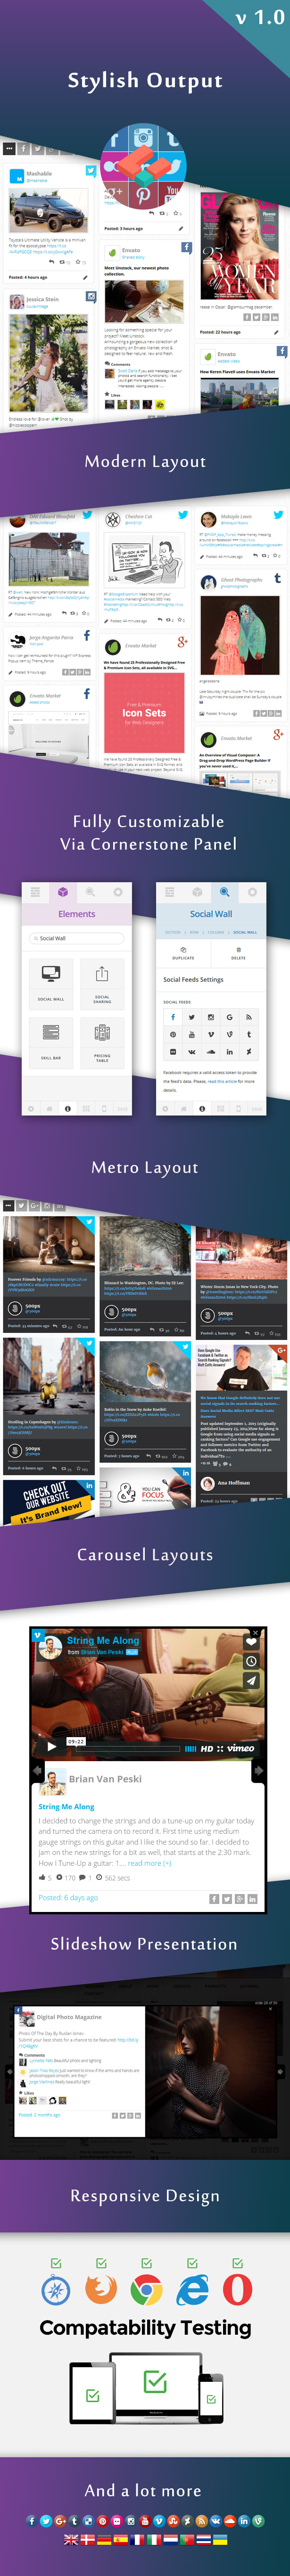Click the Vimeo like heart icon
Viewport: 290px width, 2576px height.
252,1641
